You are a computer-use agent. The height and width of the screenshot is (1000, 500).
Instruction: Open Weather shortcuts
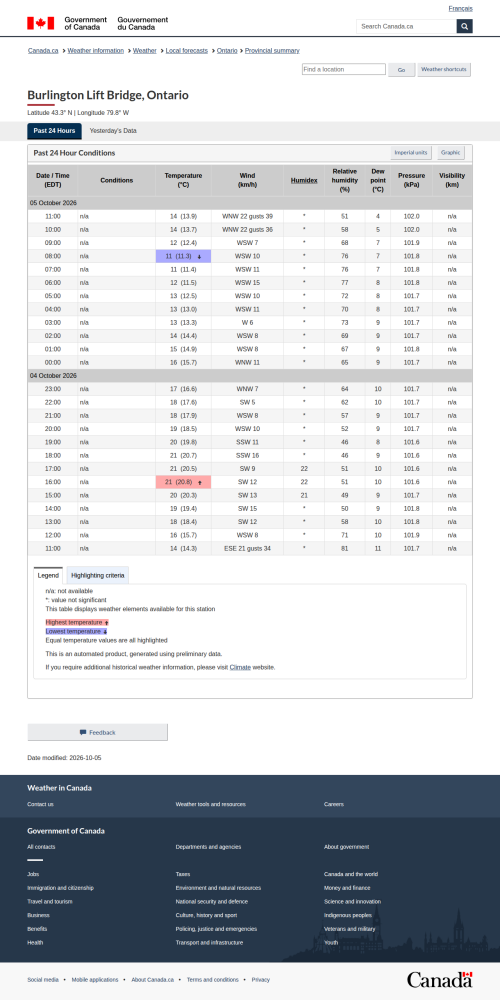(x=444, y=70)
